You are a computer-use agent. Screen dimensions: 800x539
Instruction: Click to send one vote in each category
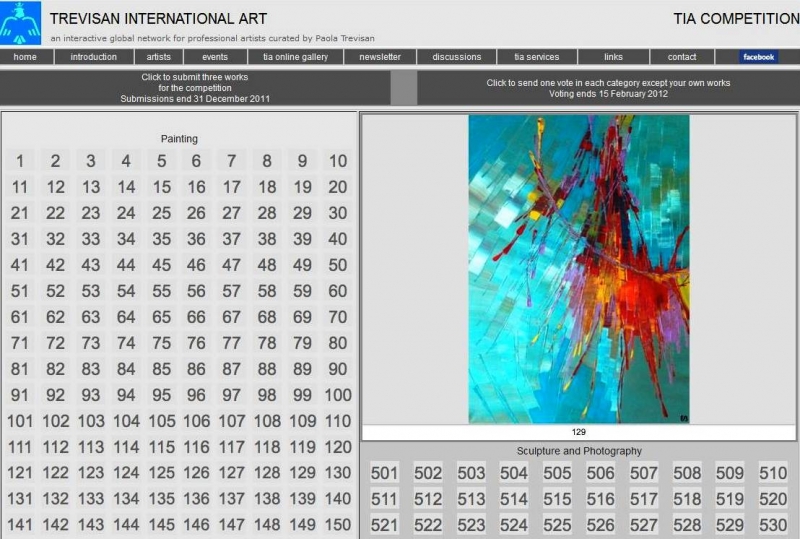pyautogui.click(x=608, y=88)
